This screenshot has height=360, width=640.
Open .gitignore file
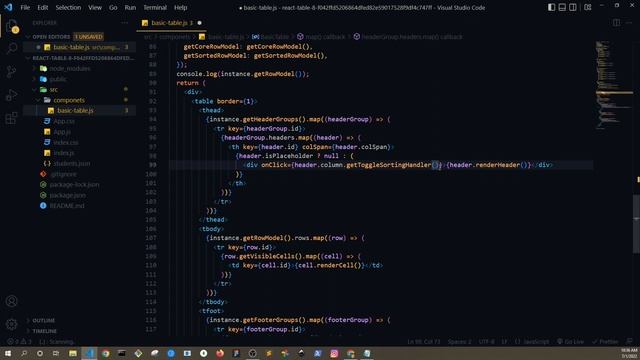tap(63, 174)
